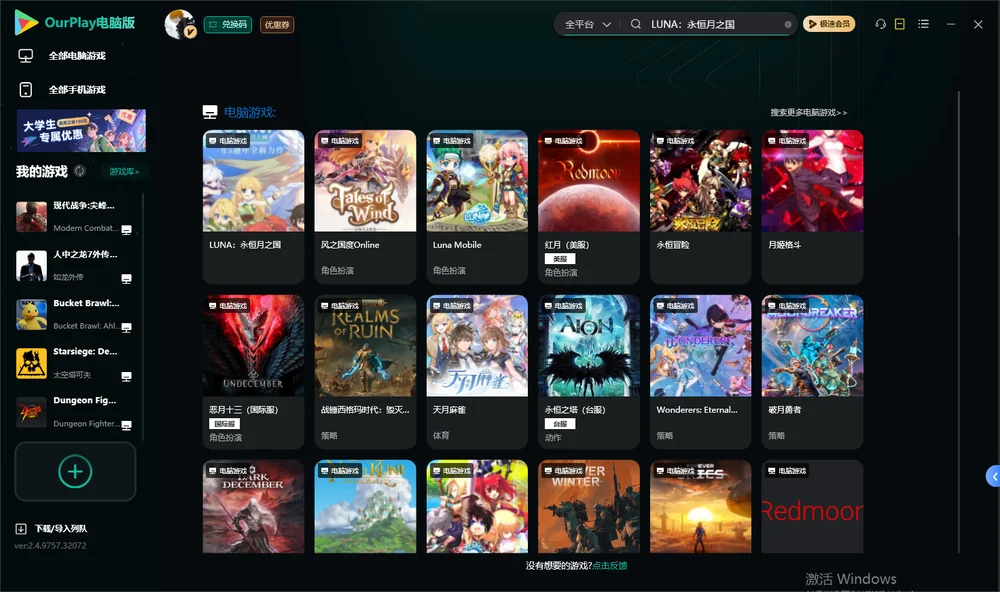Viewport: 1000px width, 592px height.
Task: Open 下载/导入列队 download queue
Action: point(51,529)
